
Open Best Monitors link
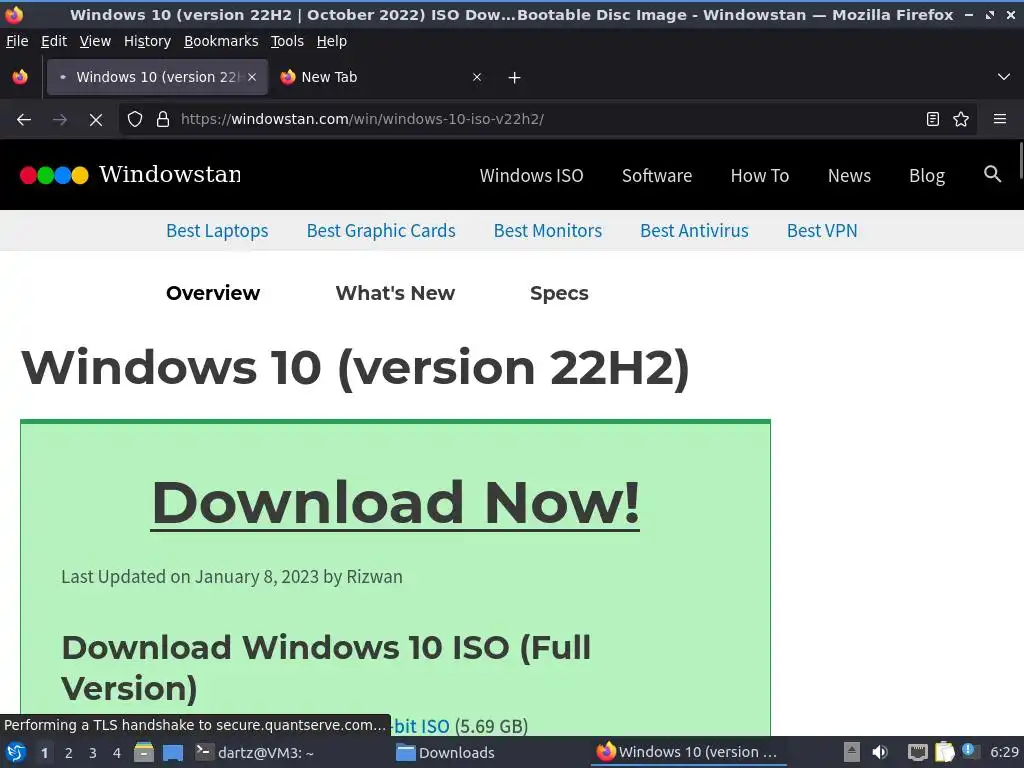pos(547,231)
